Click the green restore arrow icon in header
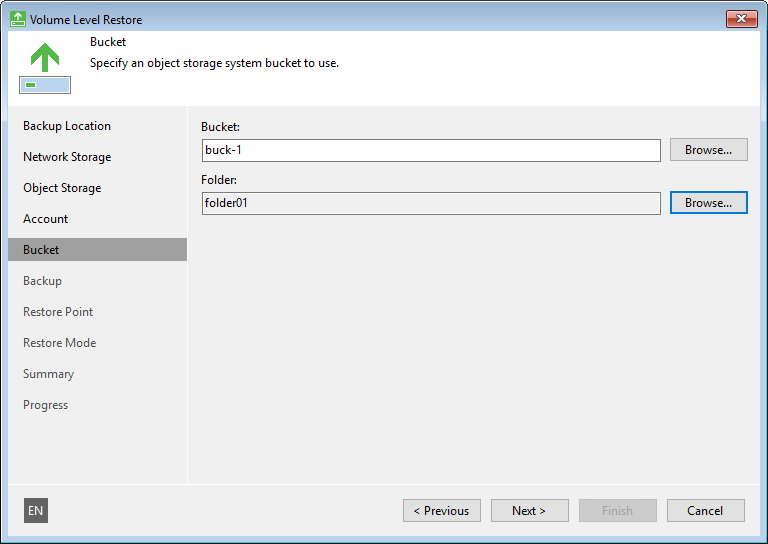 click(x=45, y=68)
